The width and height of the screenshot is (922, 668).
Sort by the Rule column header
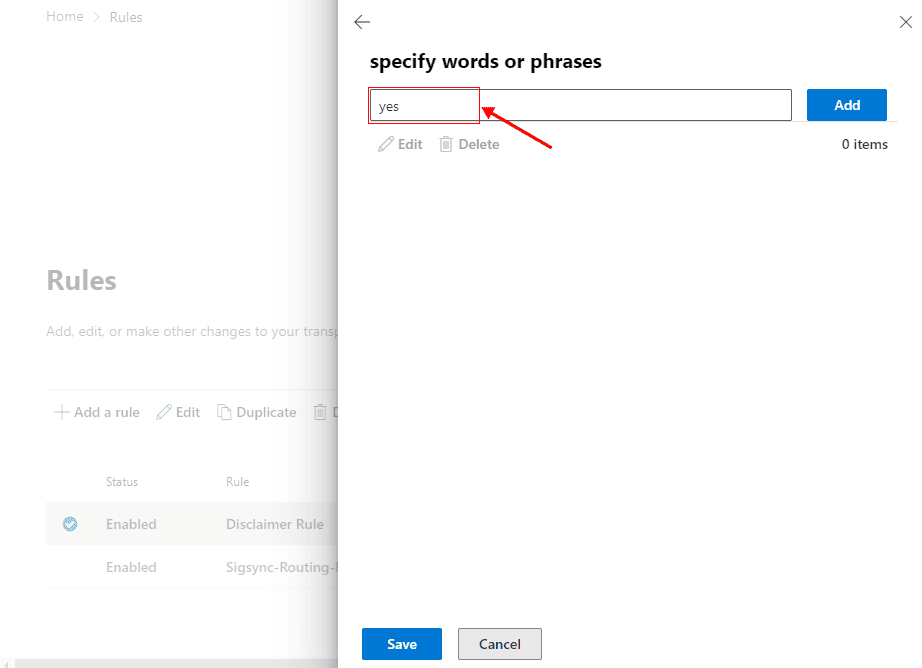tap(237, 482)
